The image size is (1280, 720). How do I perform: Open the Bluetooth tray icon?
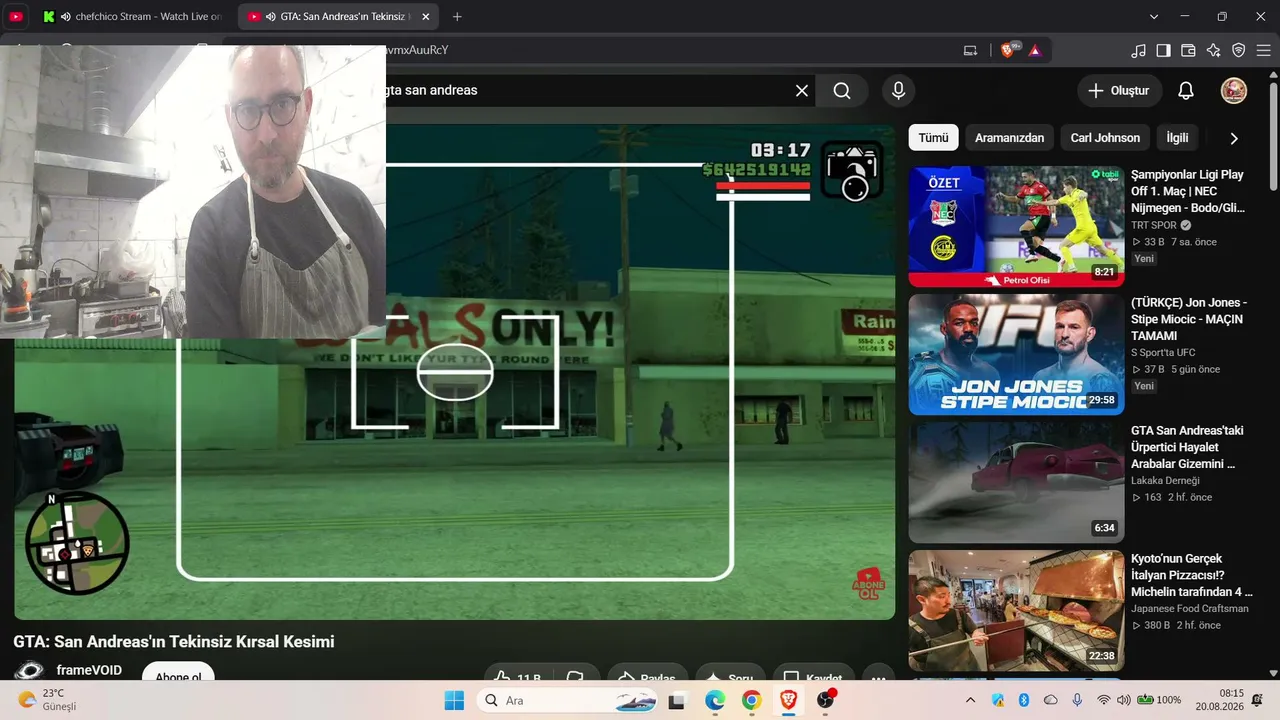click(x=1024, y=700)
